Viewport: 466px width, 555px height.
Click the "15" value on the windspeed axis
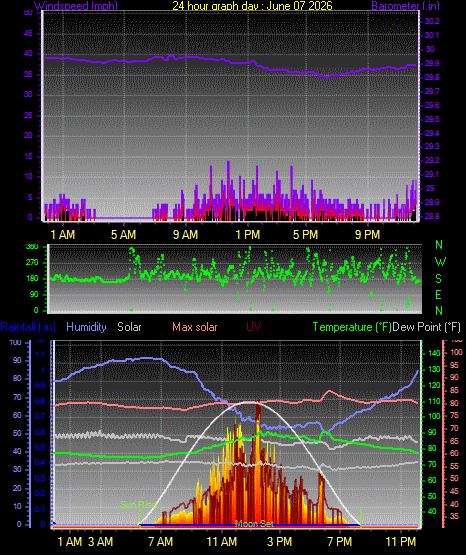28,156
